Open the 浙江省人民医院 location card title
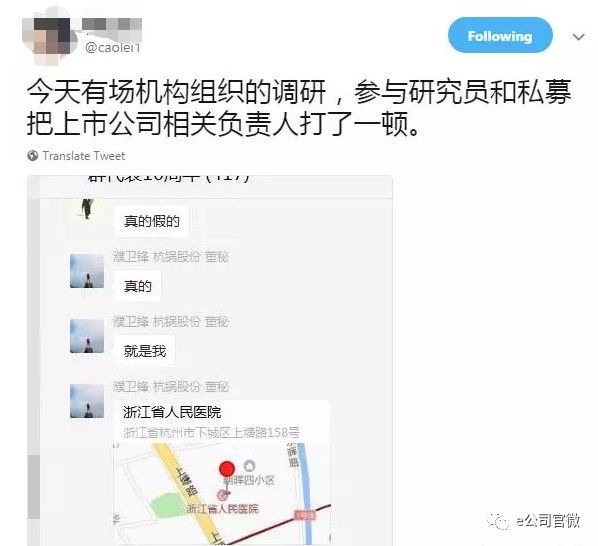The width and height of the screenshot is (598, 546). click(172, 412)
